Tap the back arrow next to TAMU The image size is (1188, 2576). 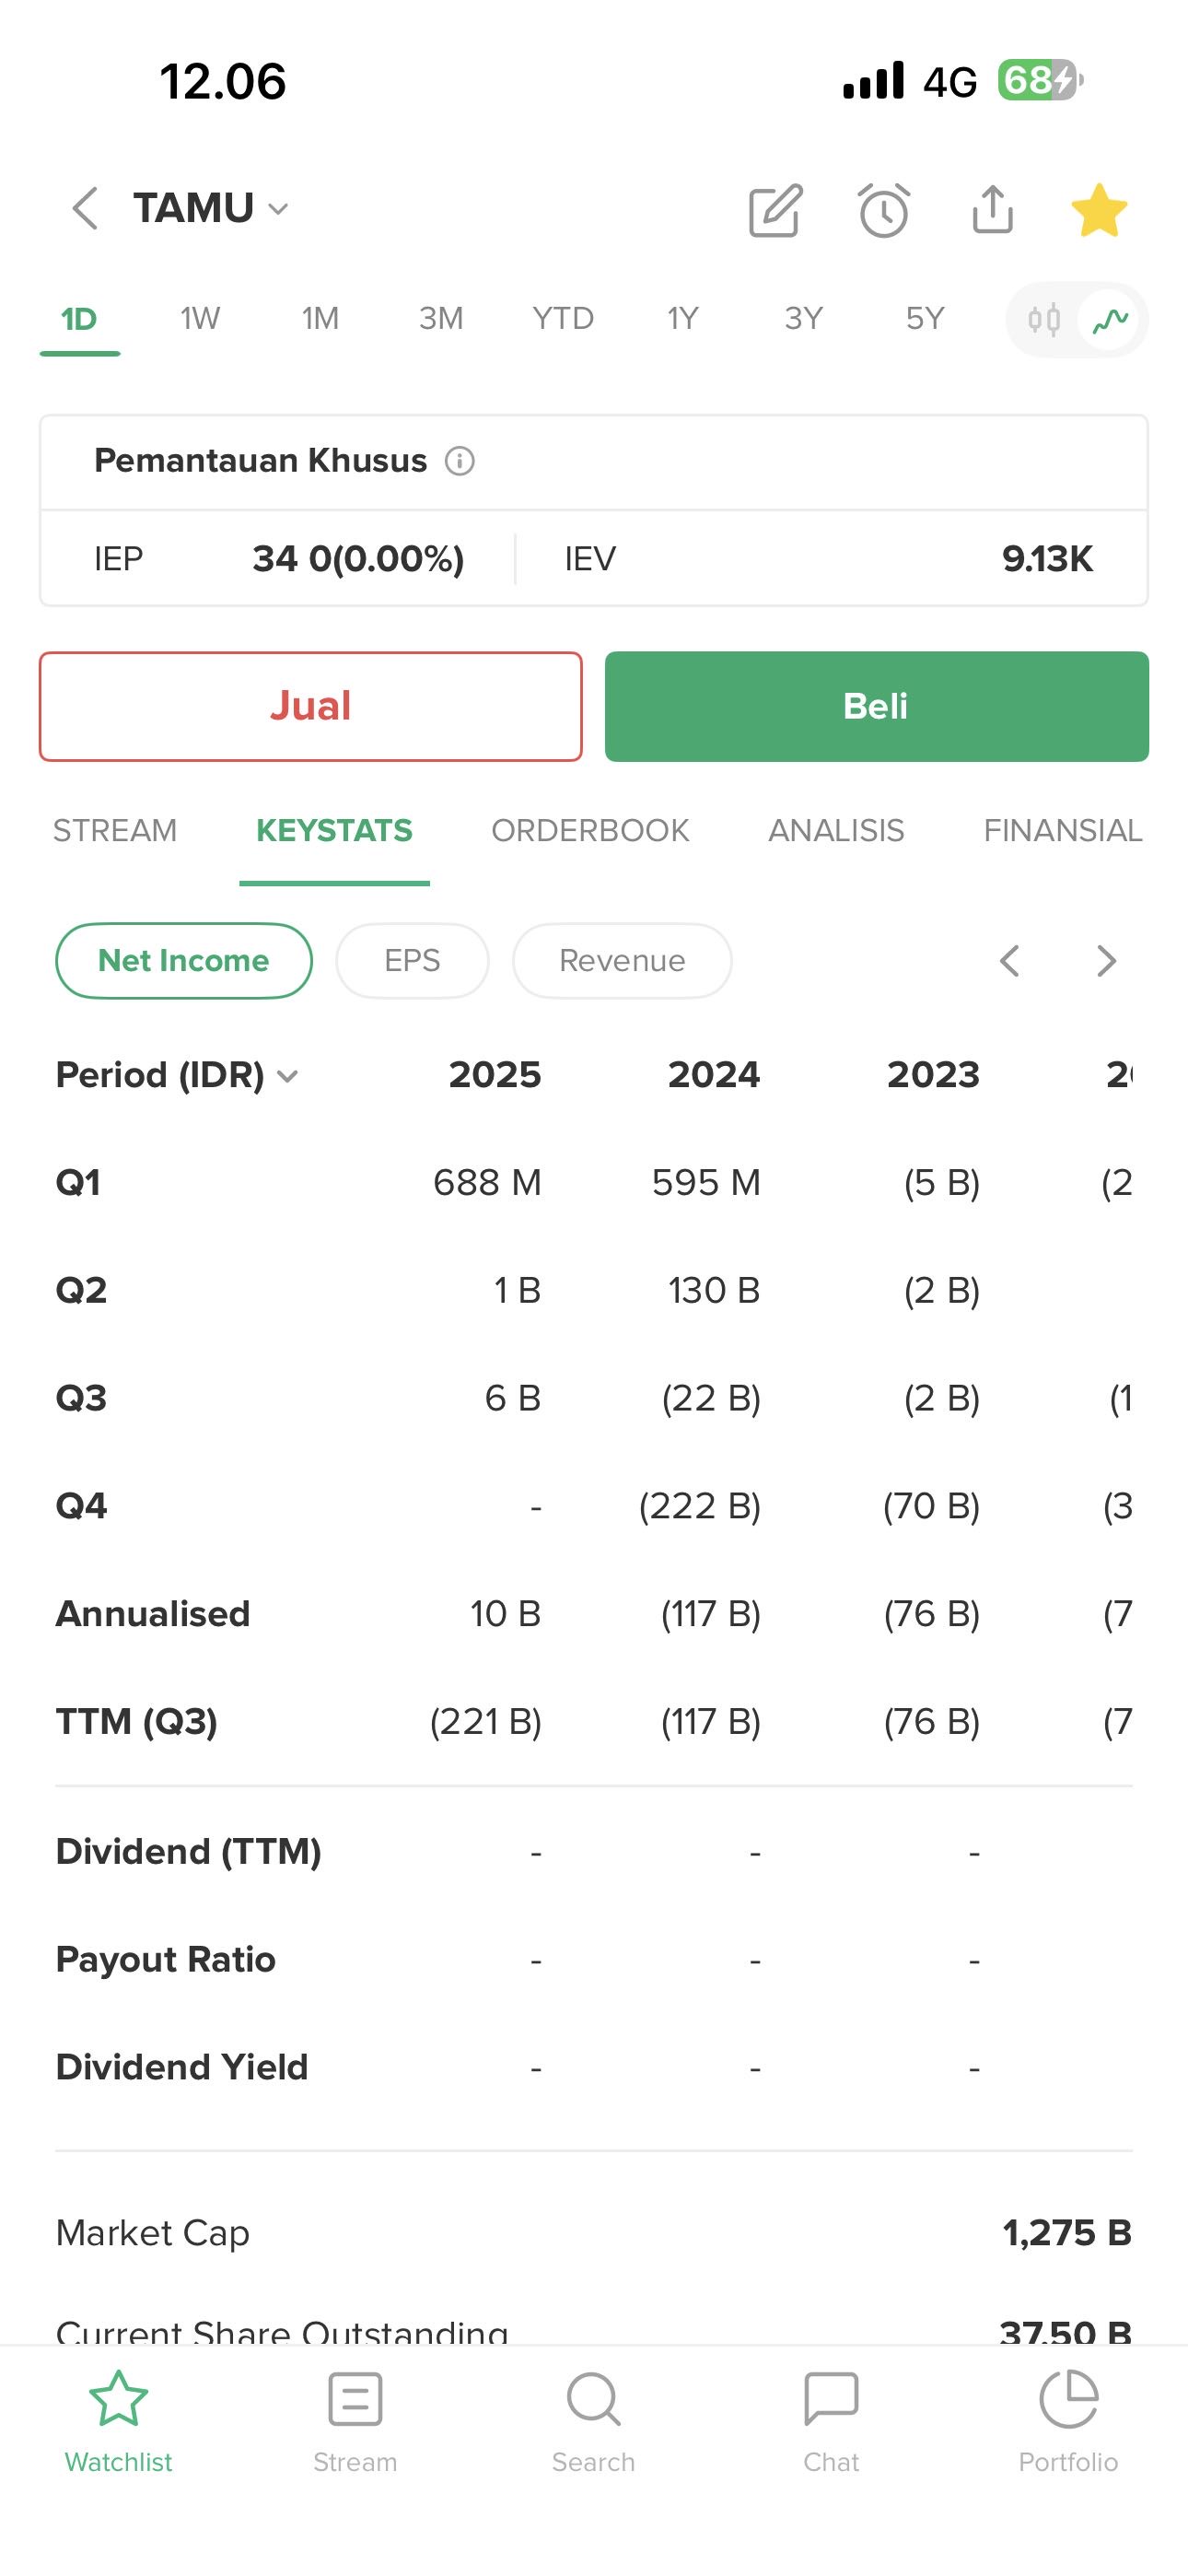(x=86, y=209)
